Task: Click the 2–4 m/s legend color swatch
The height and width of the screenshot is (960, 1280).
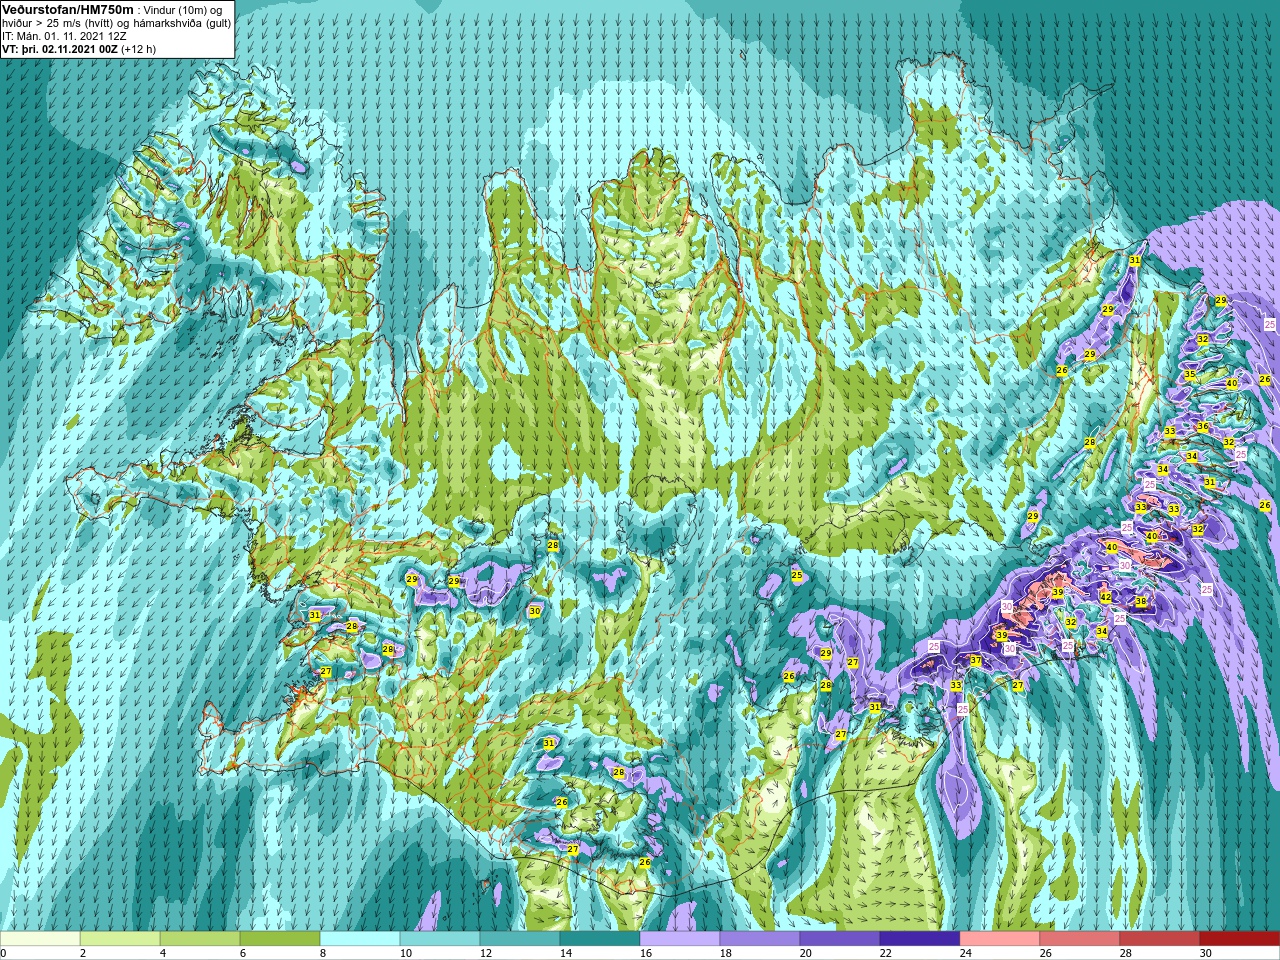Action: click(x=120, y=939)
